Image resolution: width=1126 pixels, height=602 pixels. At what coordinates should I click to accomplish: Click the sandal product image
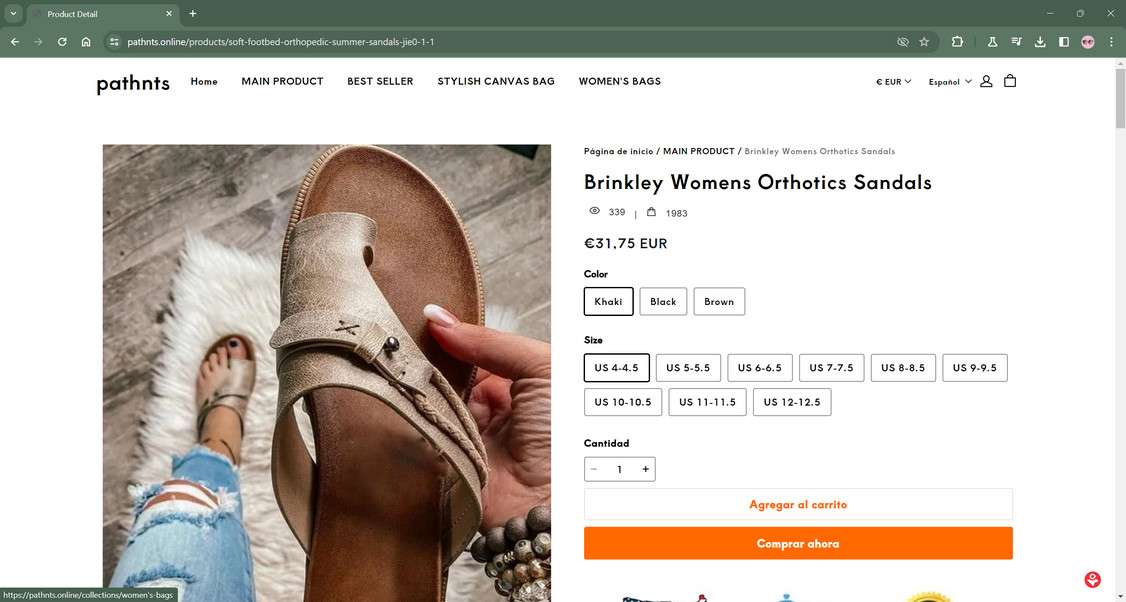pyautogui.click(x=326, y=372)
